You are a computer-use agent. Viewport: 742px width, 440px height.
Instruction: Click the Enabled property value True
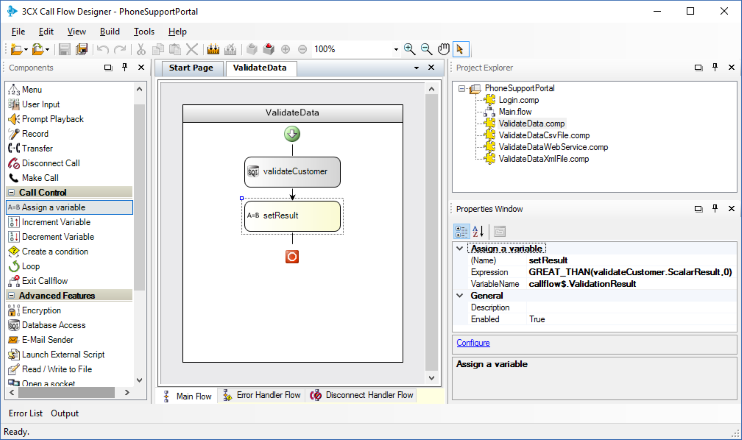631,319
